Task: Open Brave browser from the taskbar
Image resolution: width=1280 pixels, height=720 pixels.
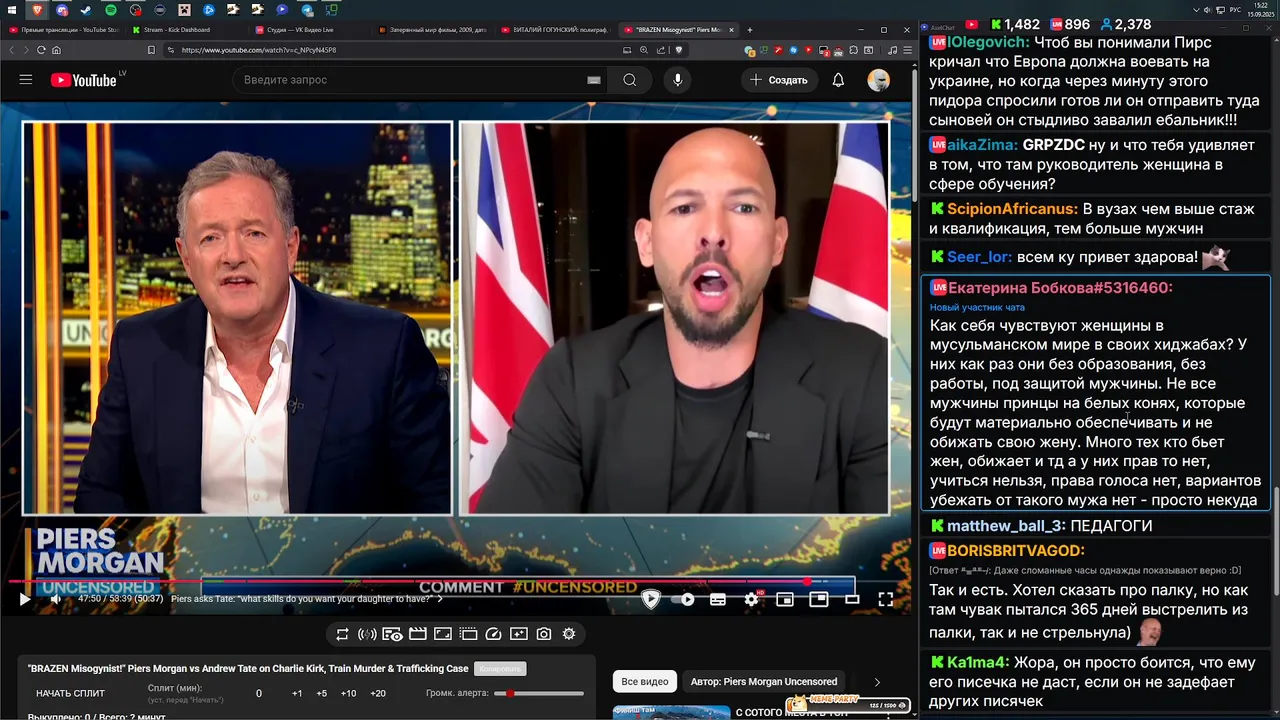Action: point(38,10)
